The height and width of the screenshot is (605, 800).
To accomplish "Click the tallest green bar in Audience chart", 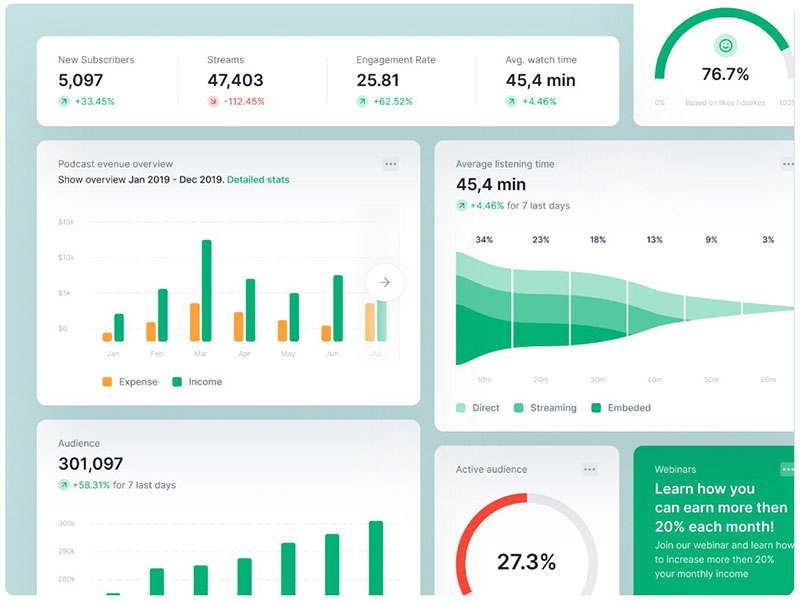I will tap(376, 558).
